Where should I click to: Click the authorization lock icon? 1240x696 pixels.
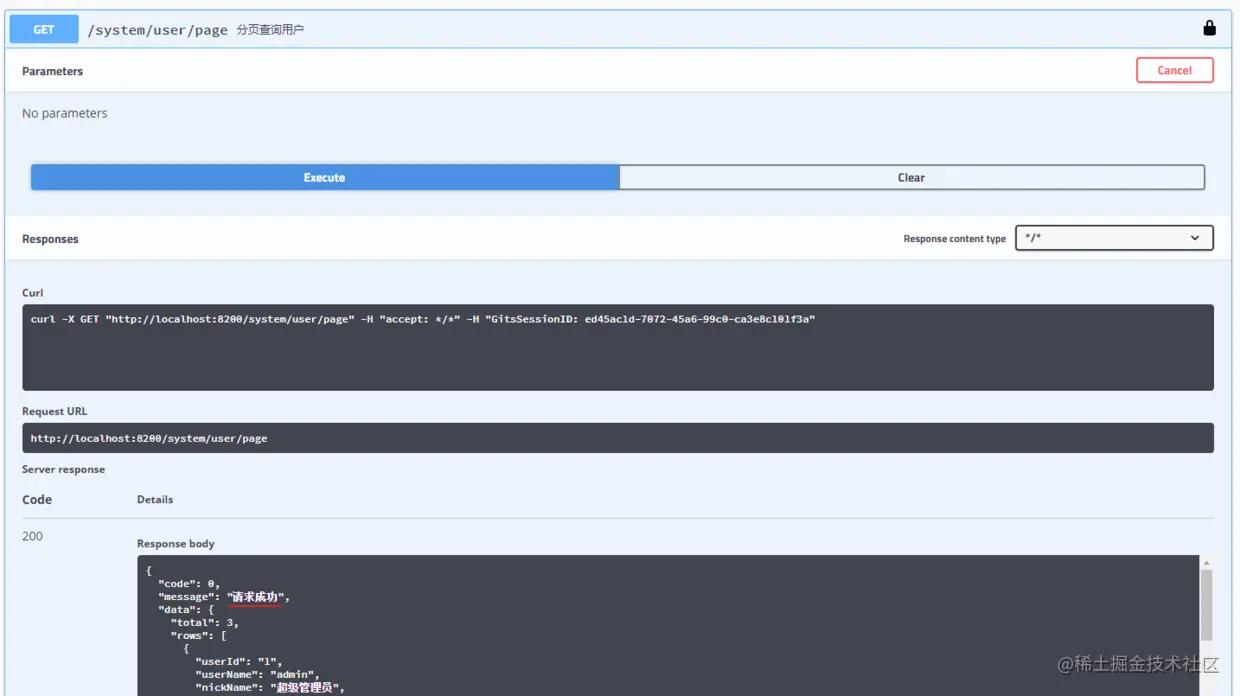1209,28
